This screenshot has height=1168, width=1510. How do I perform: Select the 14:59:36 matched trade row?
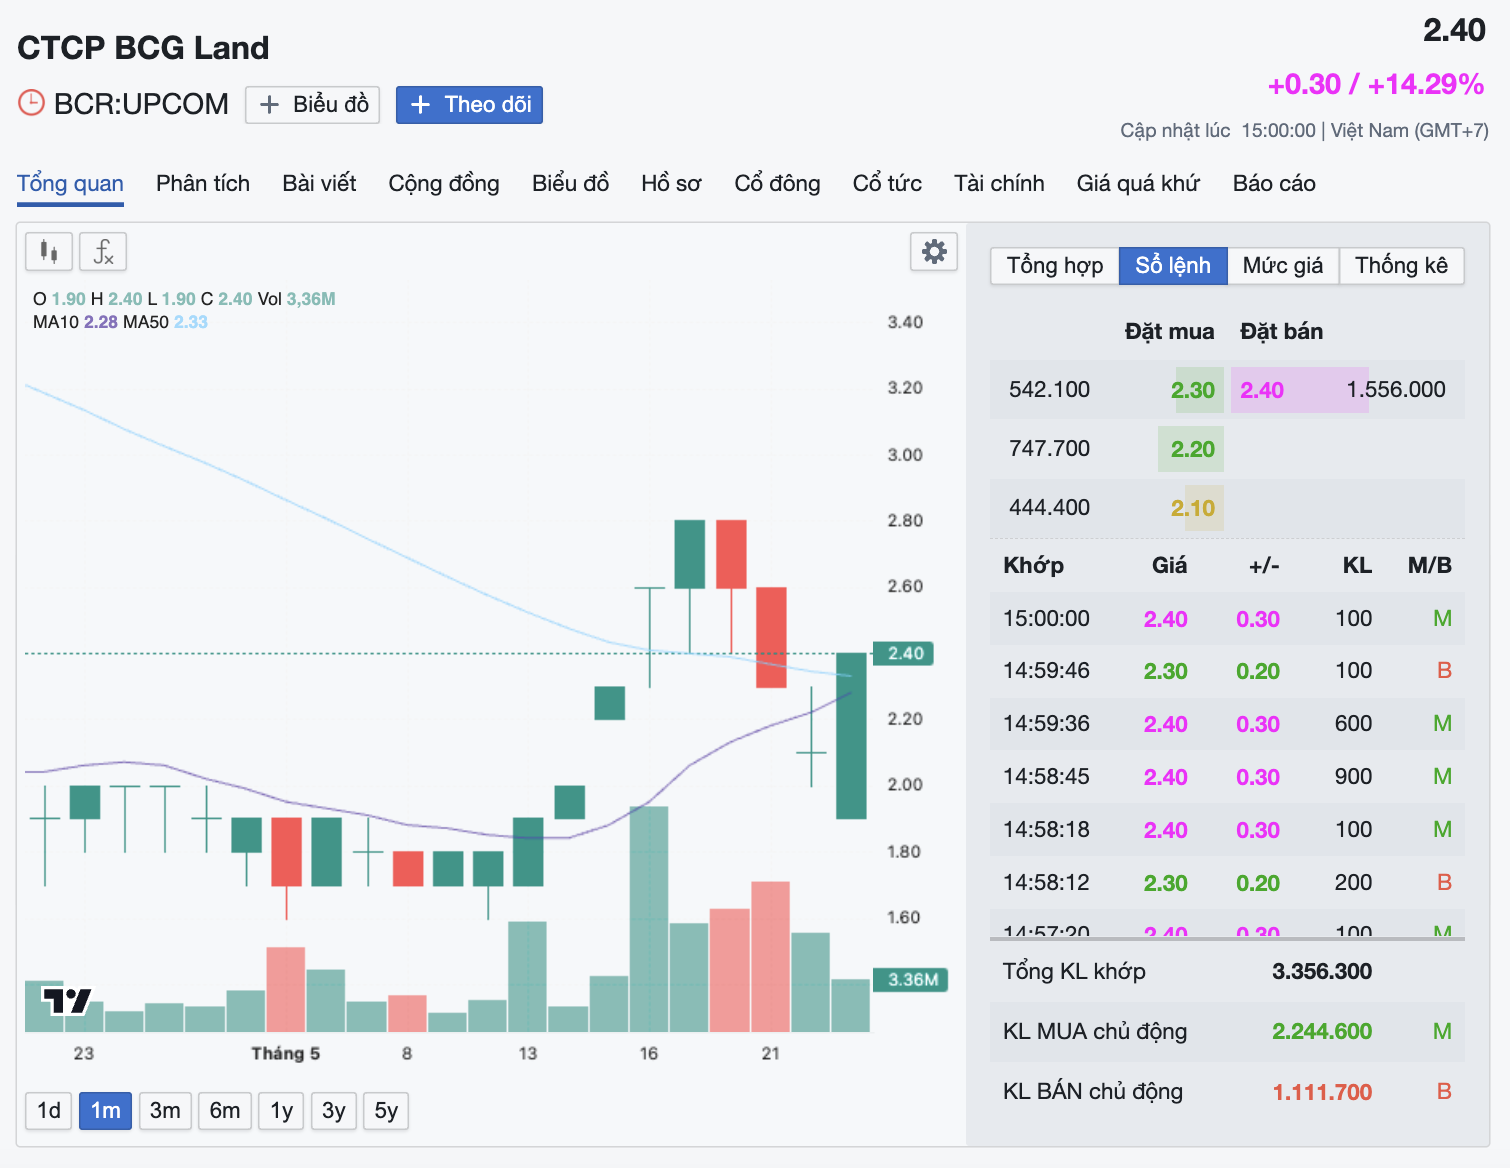tap(1227, 724)
